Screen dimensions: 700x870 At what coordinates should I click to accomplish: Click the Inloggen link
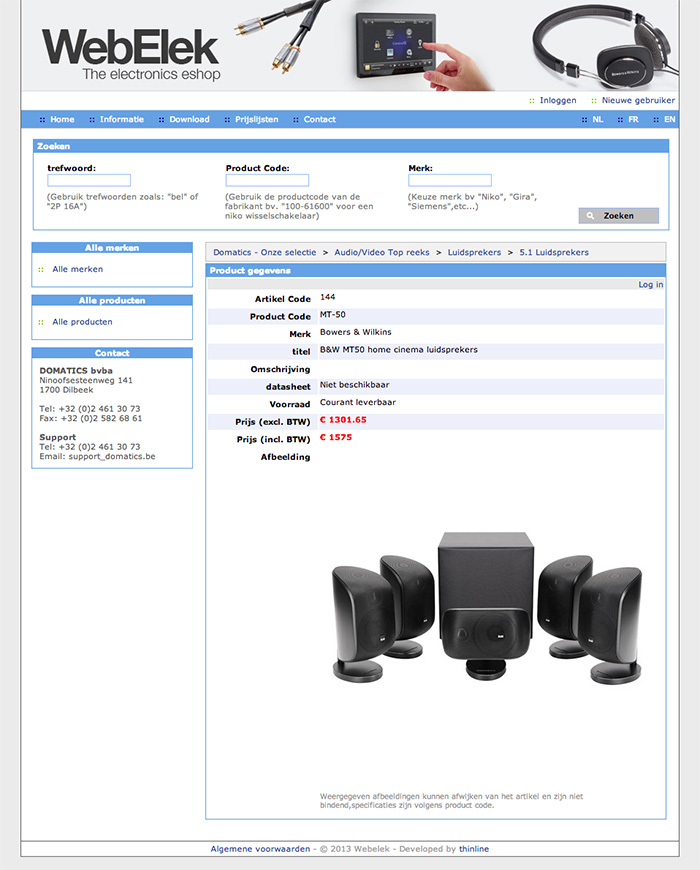558,100
